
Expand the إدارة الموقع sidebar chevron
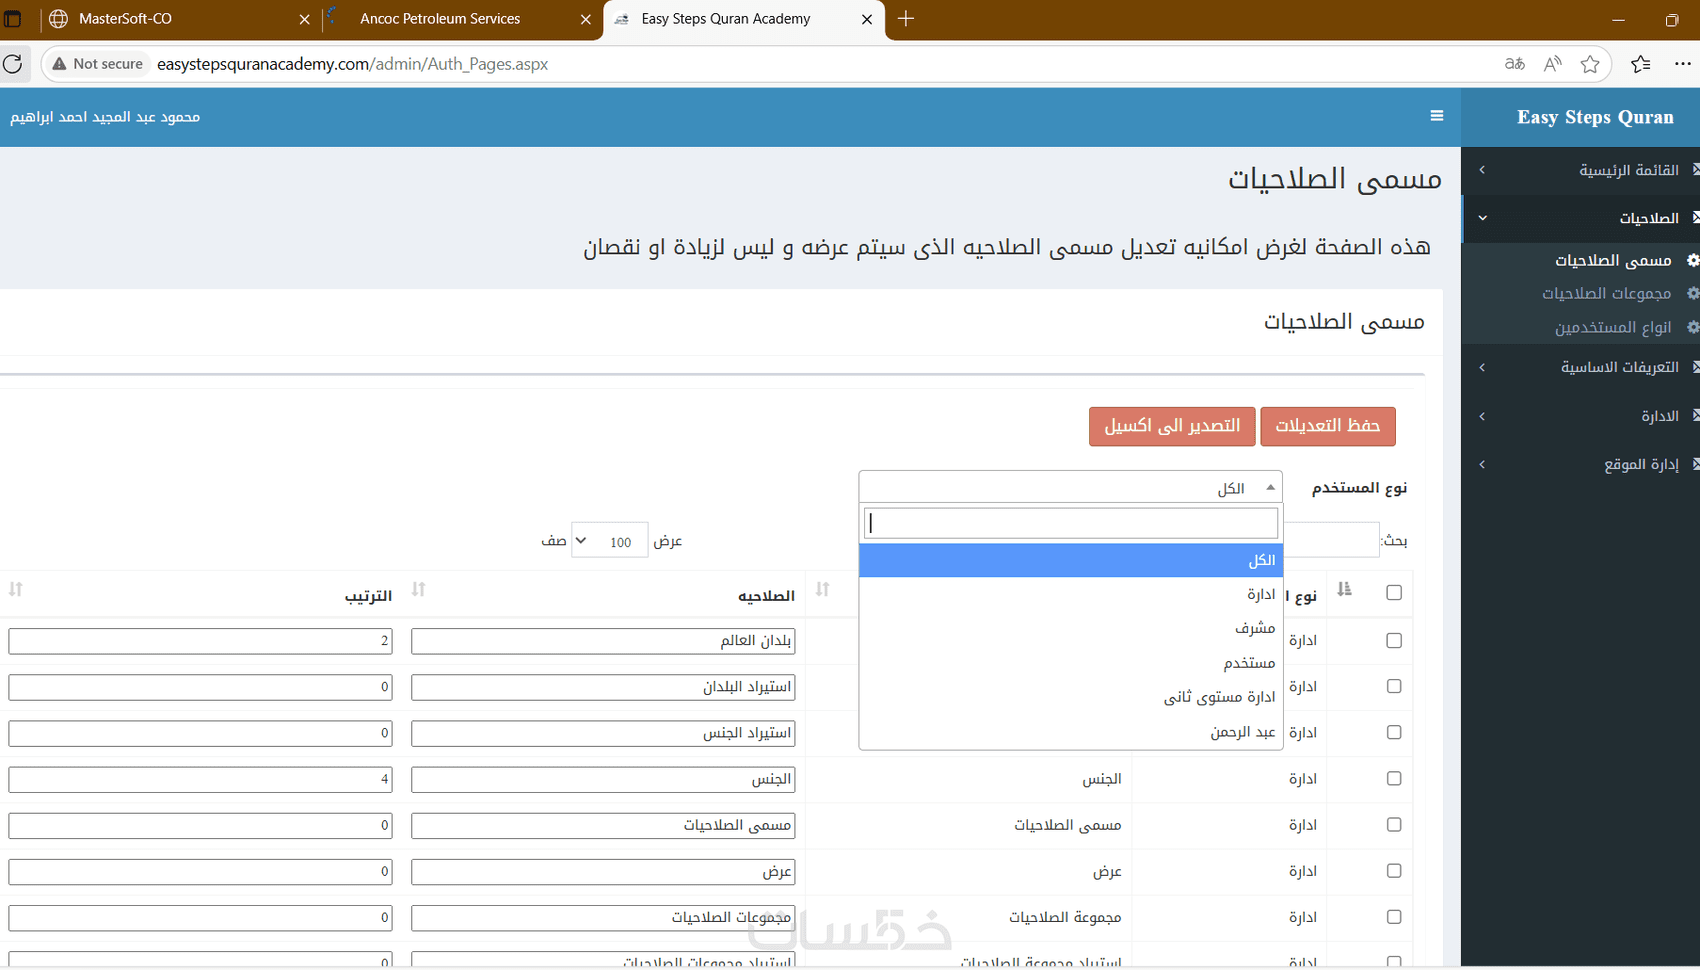pos(1482,464)
